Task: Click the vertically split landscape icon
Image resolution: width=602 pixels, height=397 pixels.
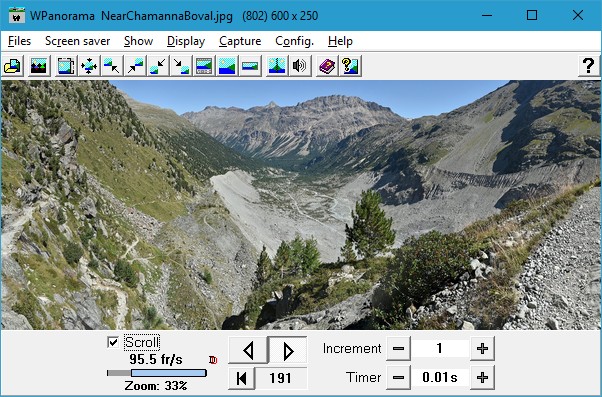Action: click(x=277, y=66)
